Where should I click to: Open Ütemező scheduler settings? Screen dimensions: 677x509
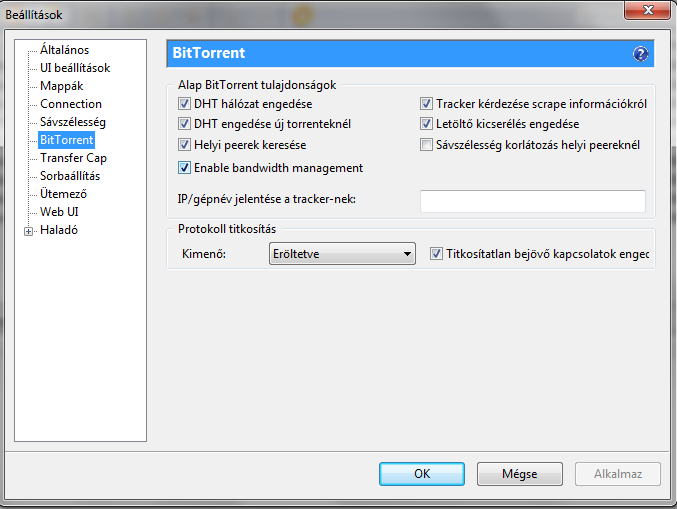pyautogui.click(x=63, y=194)
